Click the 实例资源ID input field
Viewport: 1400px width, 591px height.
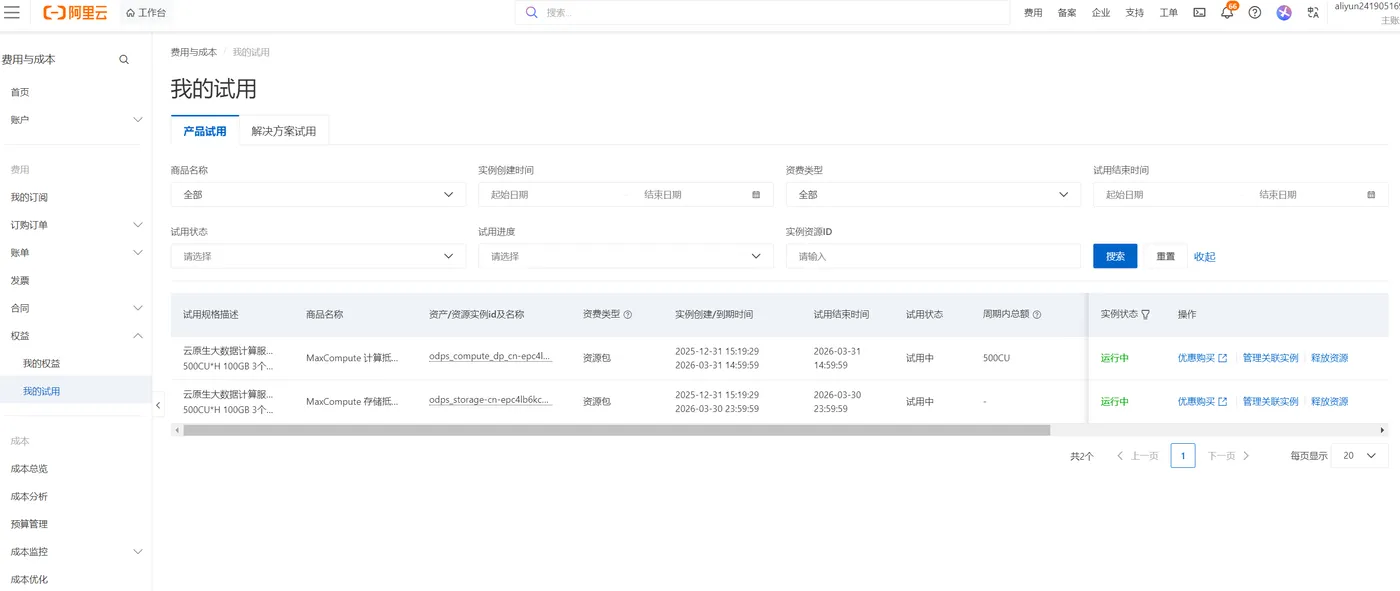point(933,257)
